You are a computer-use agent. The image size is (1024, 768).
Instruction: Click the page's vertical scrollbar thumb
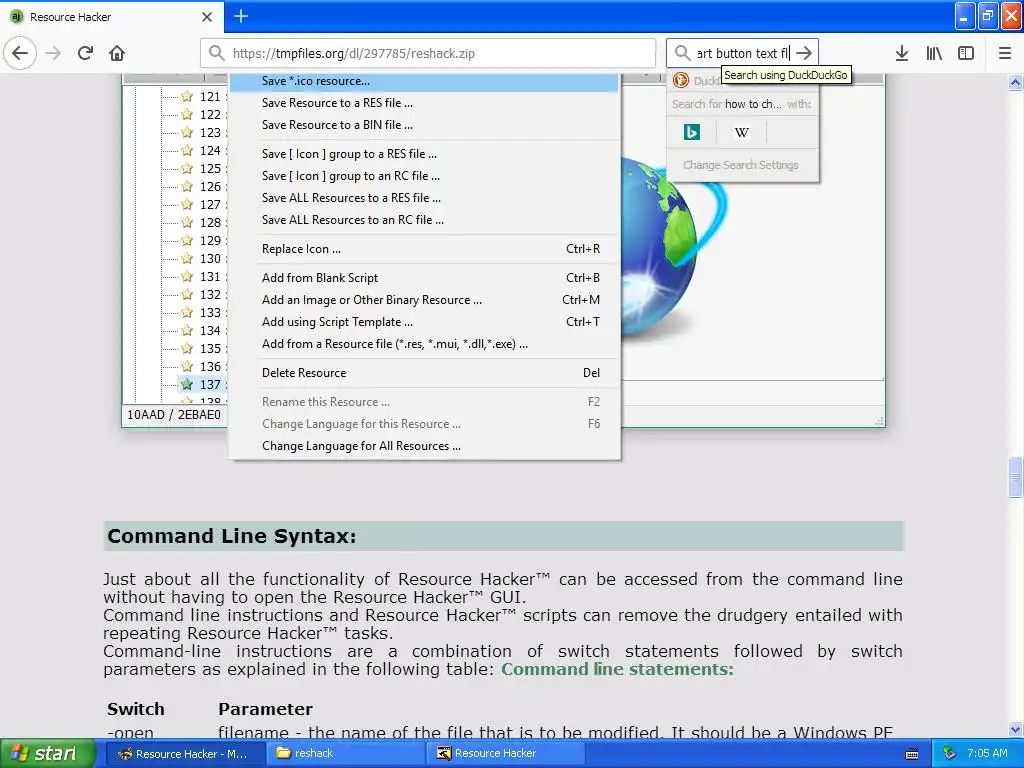click(1015, 478)
